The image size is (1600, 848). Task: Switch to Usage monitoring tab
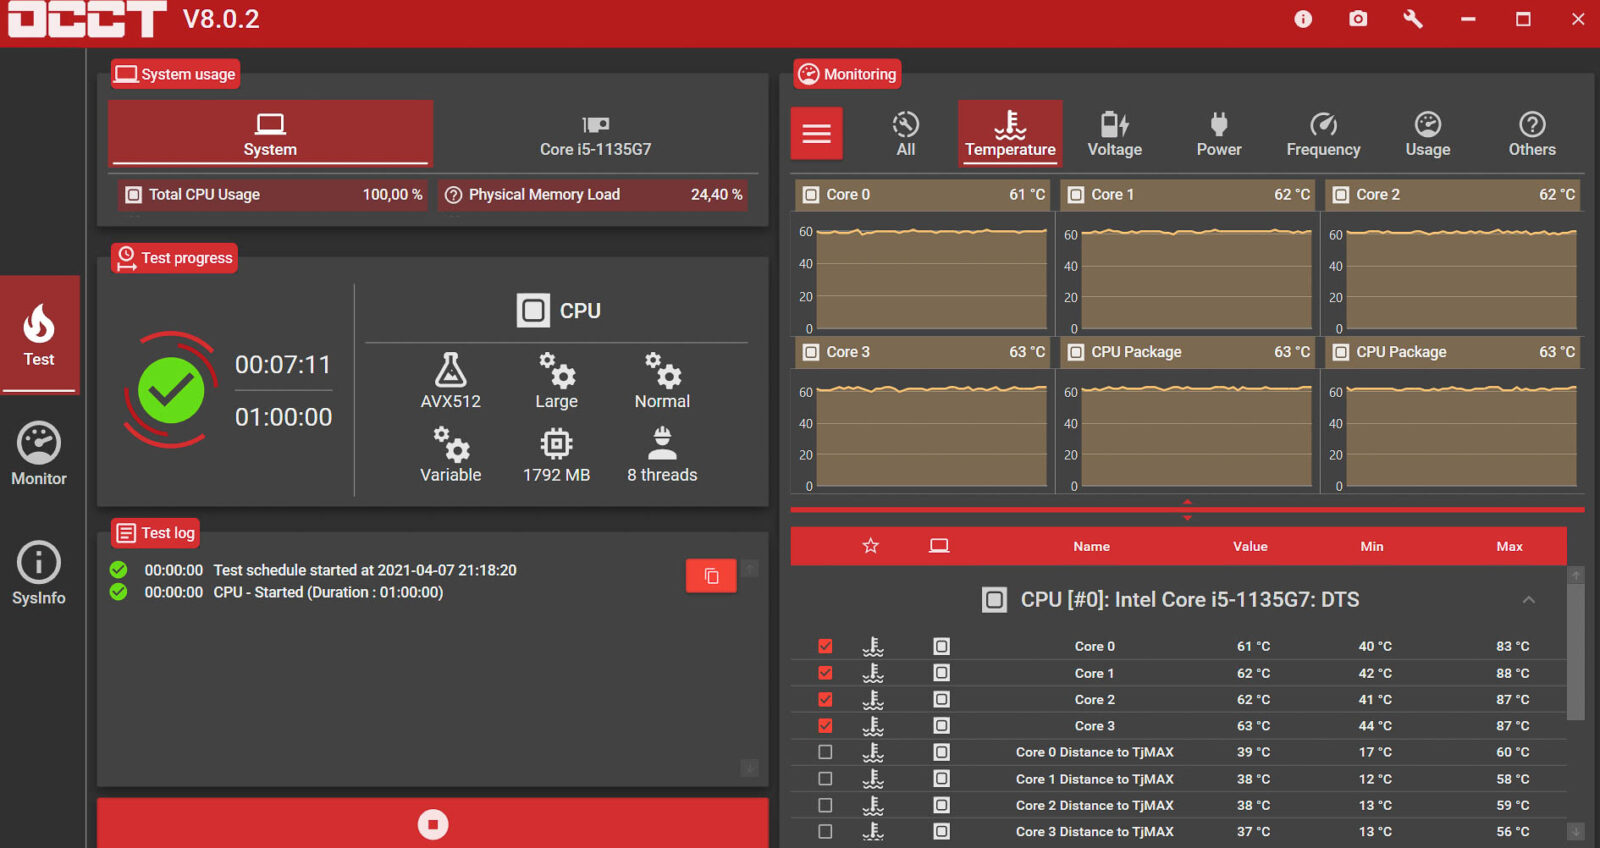pos(1428,134)
